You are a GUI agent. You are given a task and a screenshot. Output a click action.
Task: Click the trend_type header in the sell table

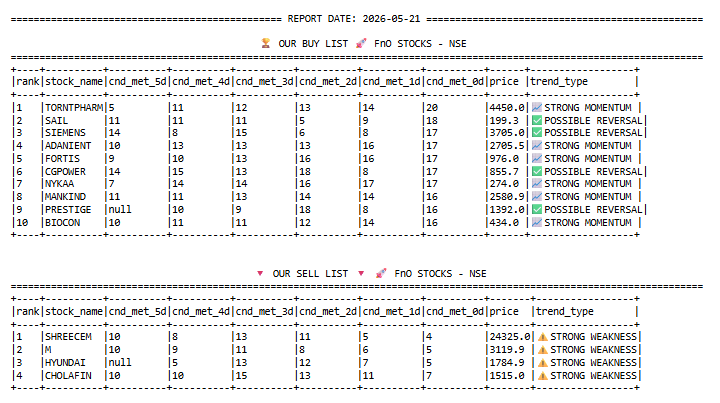pyautogui.click(x=565, y=312)
